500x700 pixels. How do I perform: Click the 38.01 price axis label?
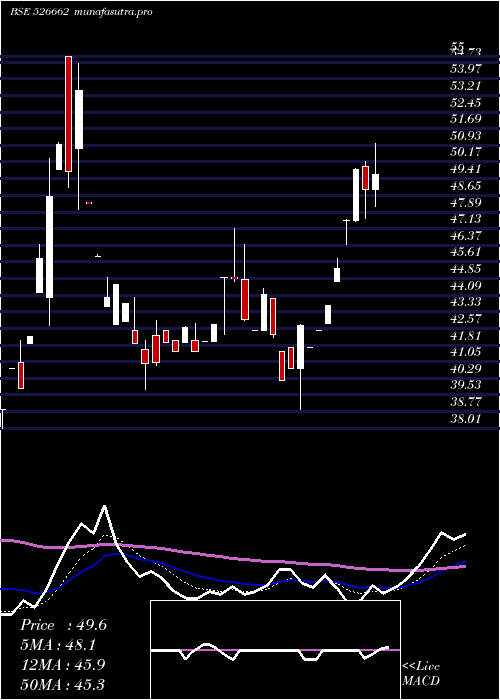pyautogui.click(x=466, y=419)
